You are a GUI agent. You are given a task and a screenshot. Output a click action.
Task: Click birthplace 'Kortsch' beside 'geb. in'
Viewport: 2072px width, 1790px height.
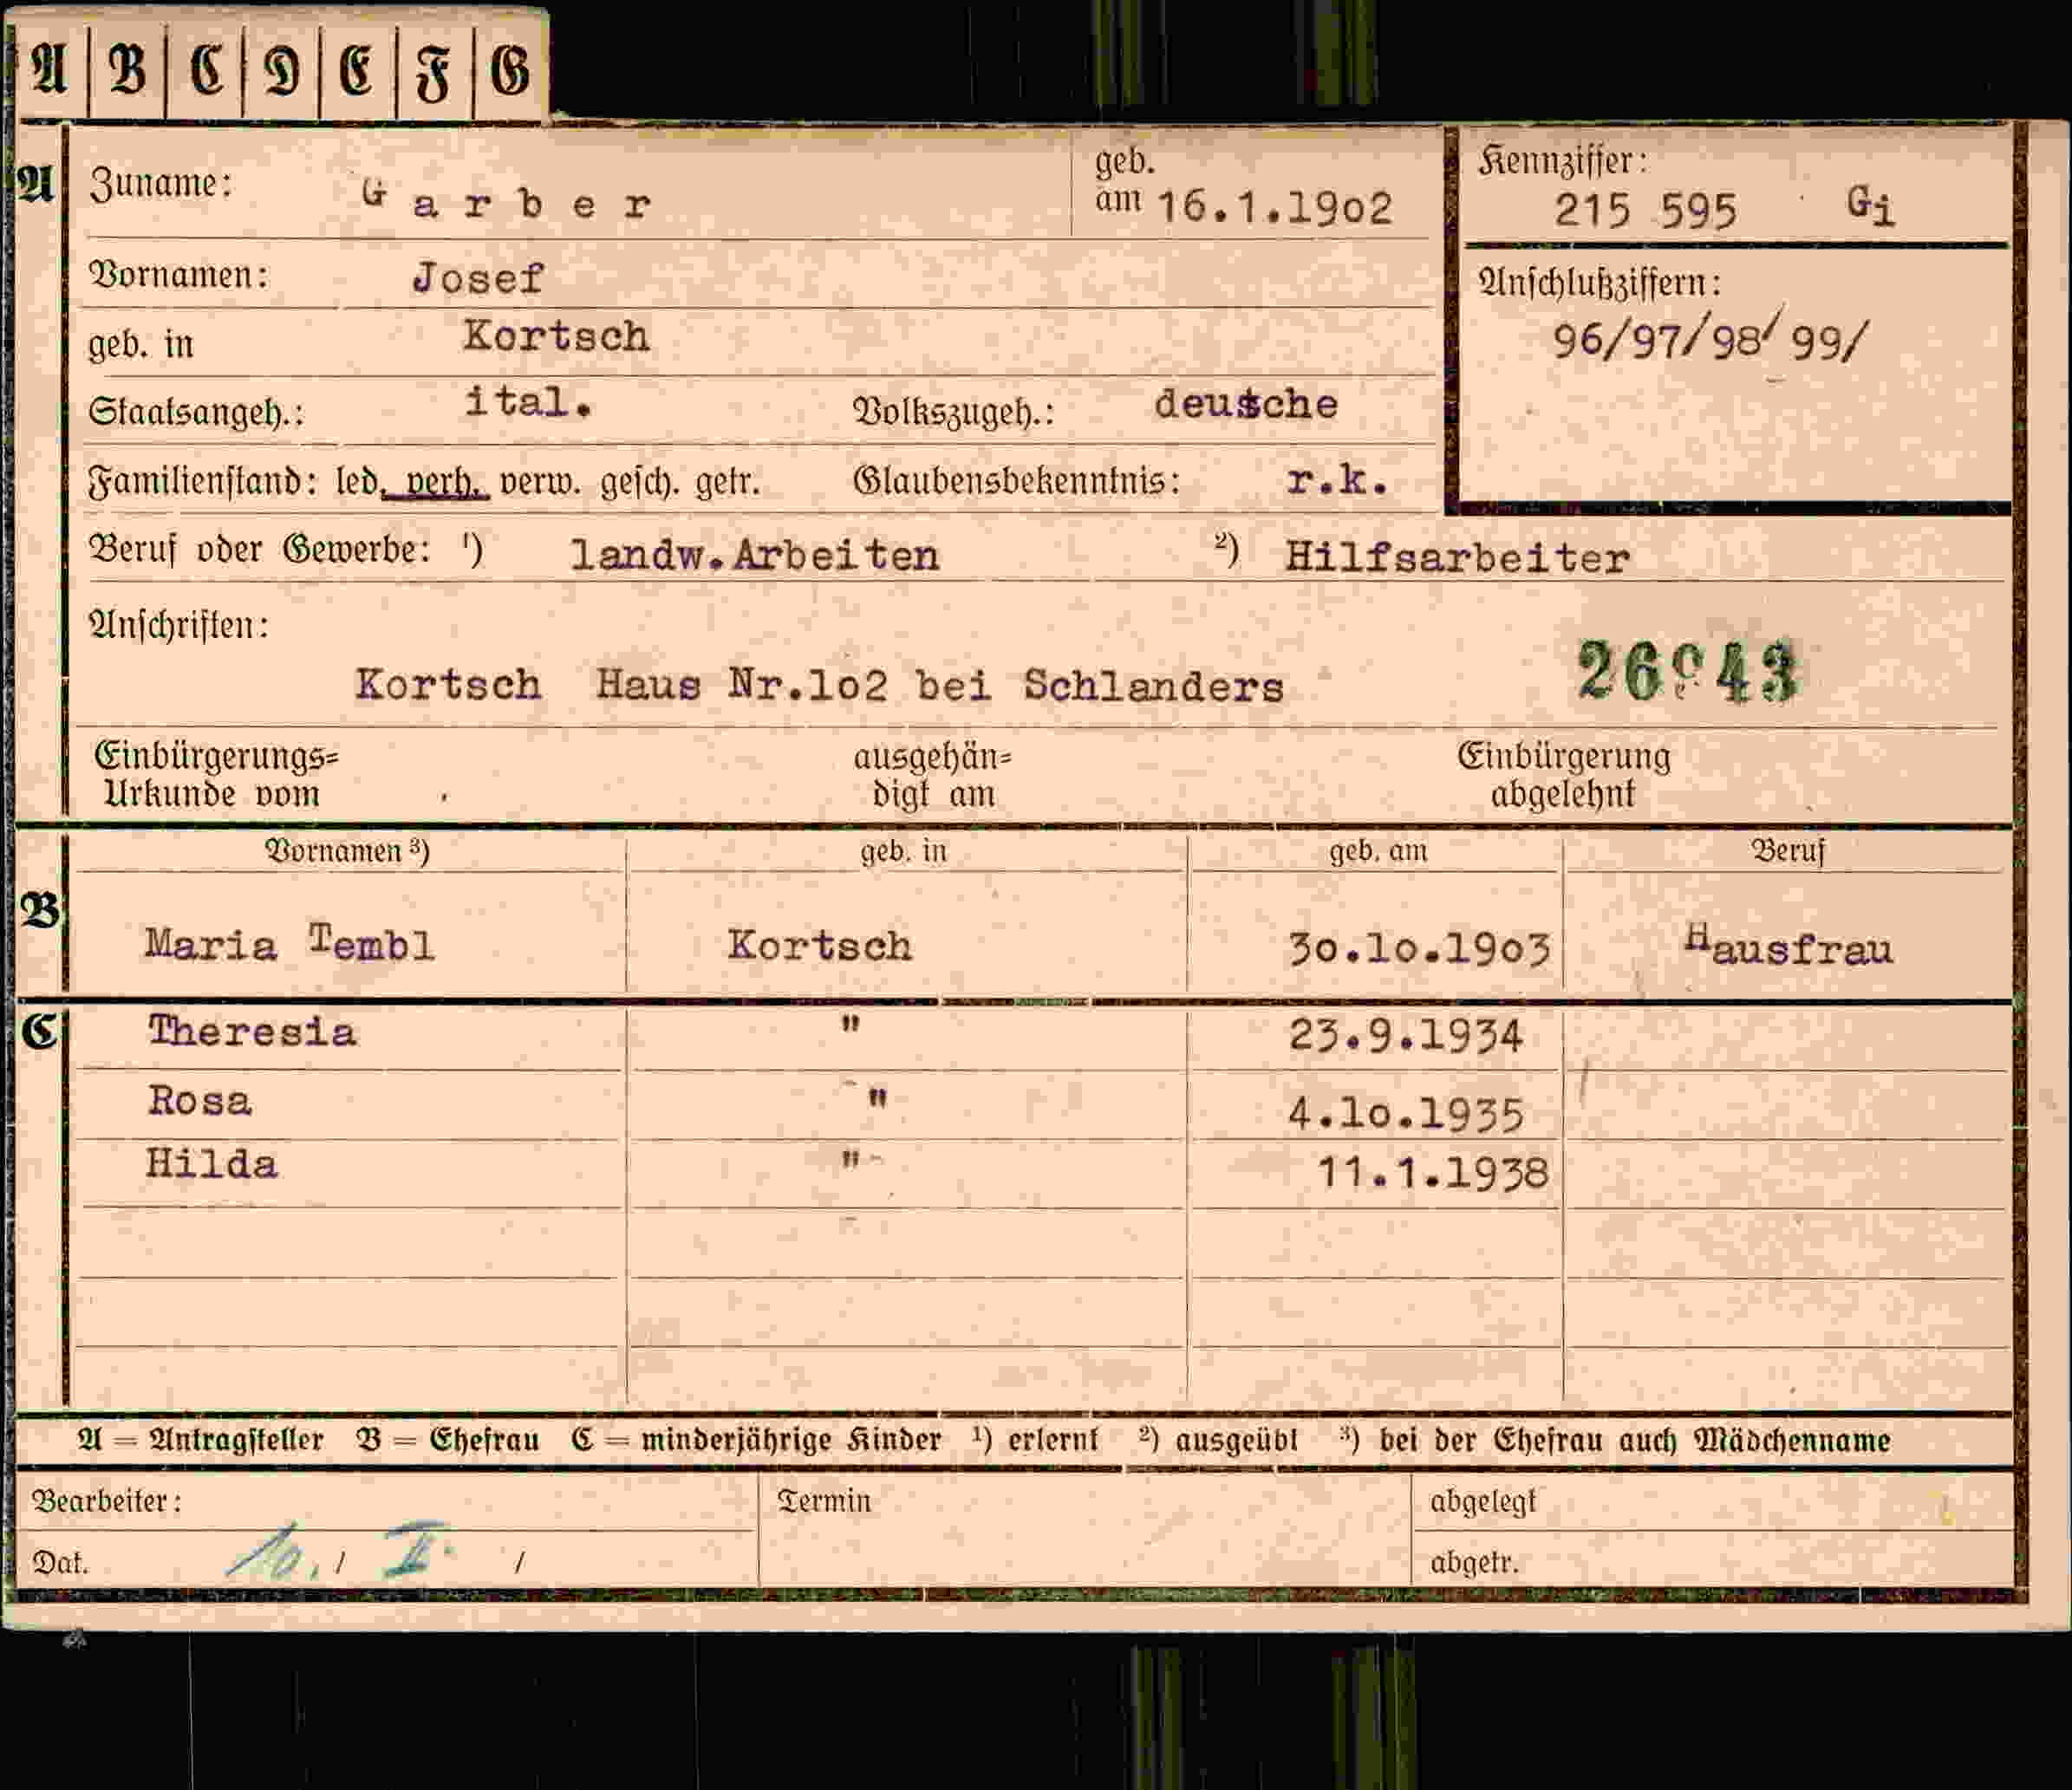click(556, 336)
